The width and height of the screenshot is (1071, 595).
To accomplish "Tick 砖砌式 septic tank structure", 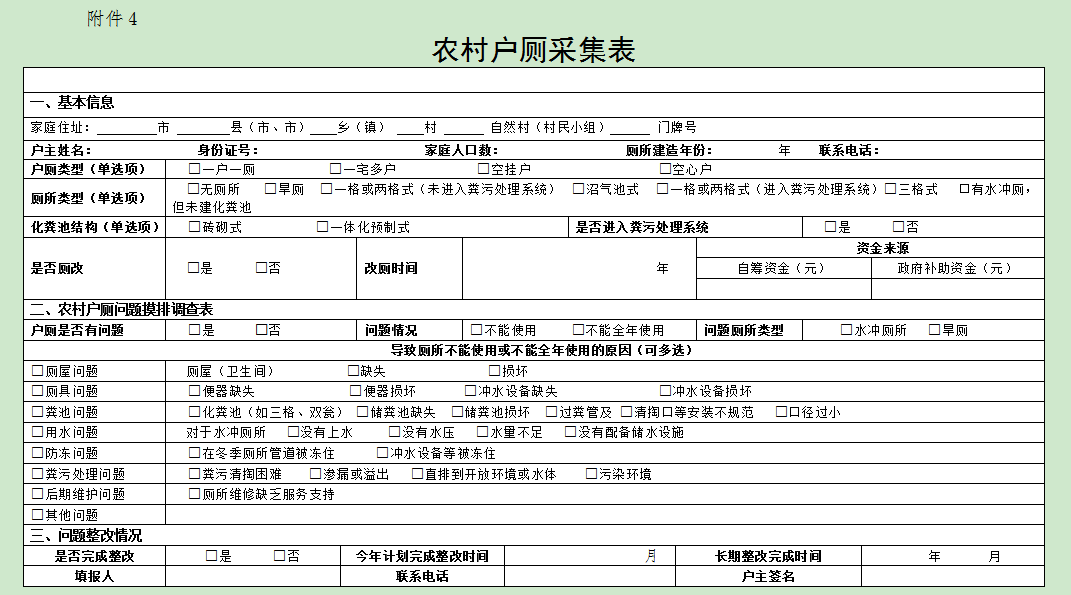I will pyautogui.click(x=195, y=227).
